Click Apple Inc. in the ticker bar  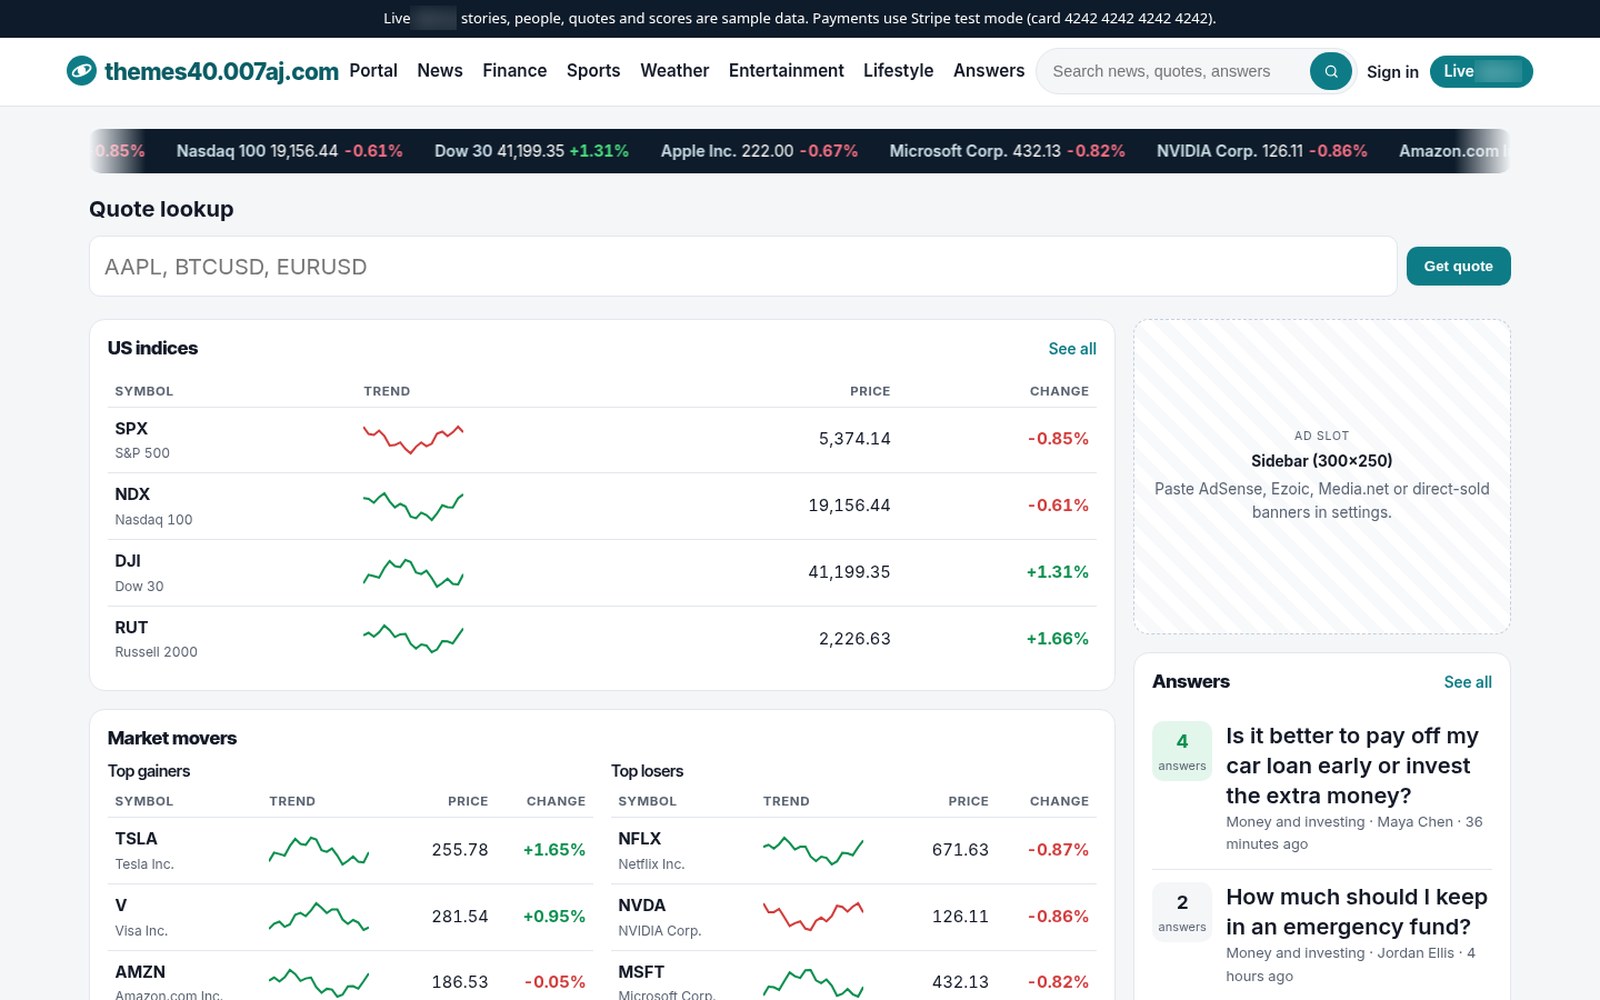pos(759,151)
